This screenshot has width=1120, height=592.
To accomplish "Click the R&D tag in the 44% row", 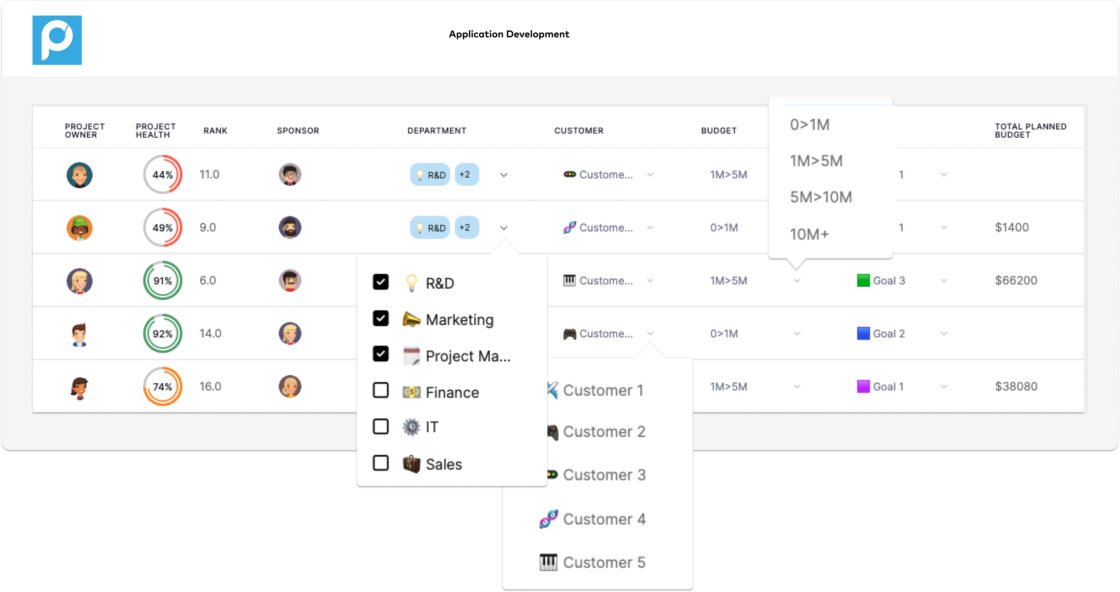I will 430,175.
